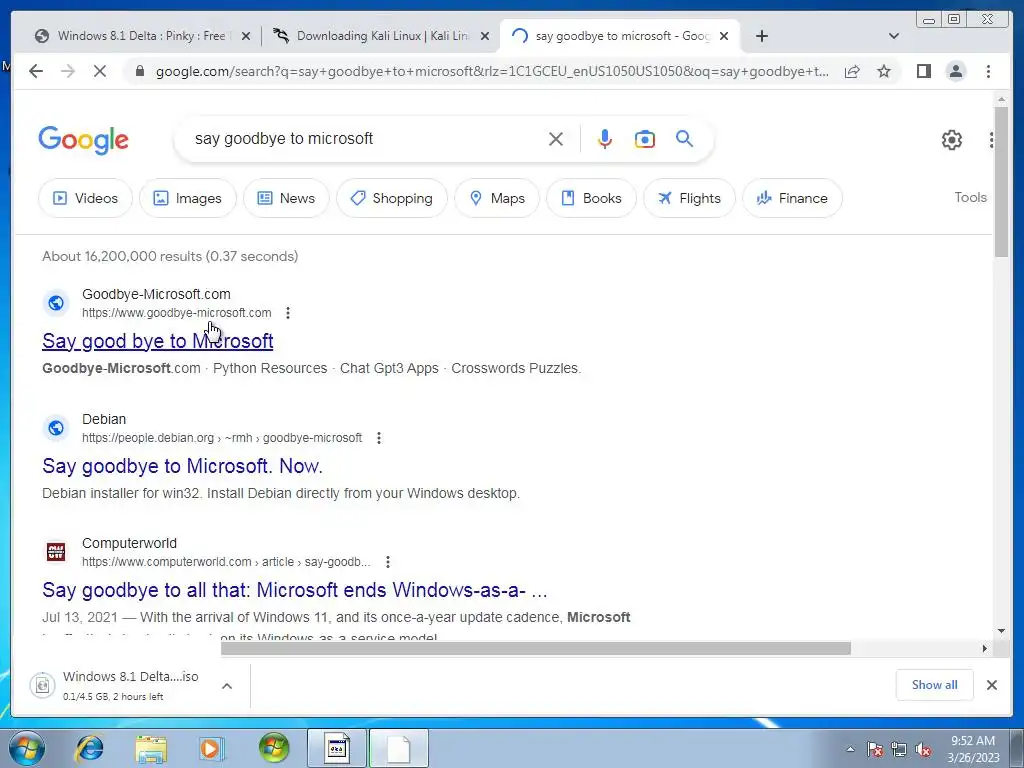The image size is (1024, 768).
Task: Open Computerworld Windows-as-a-service article link
Action: [295, 590]
